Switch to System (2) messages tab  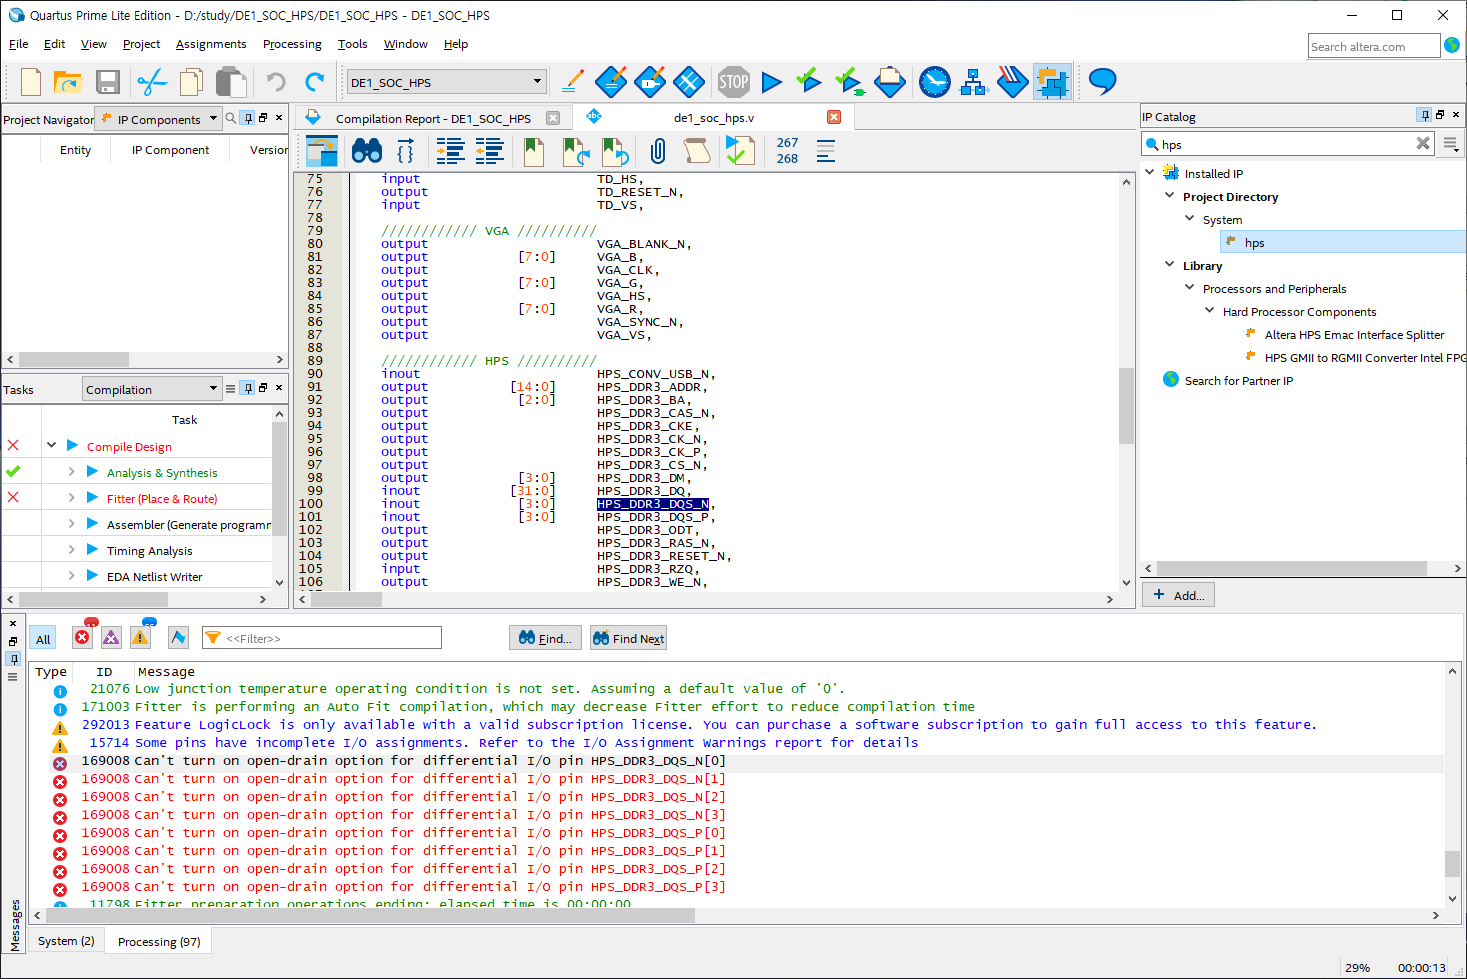[x=66, y=941]
